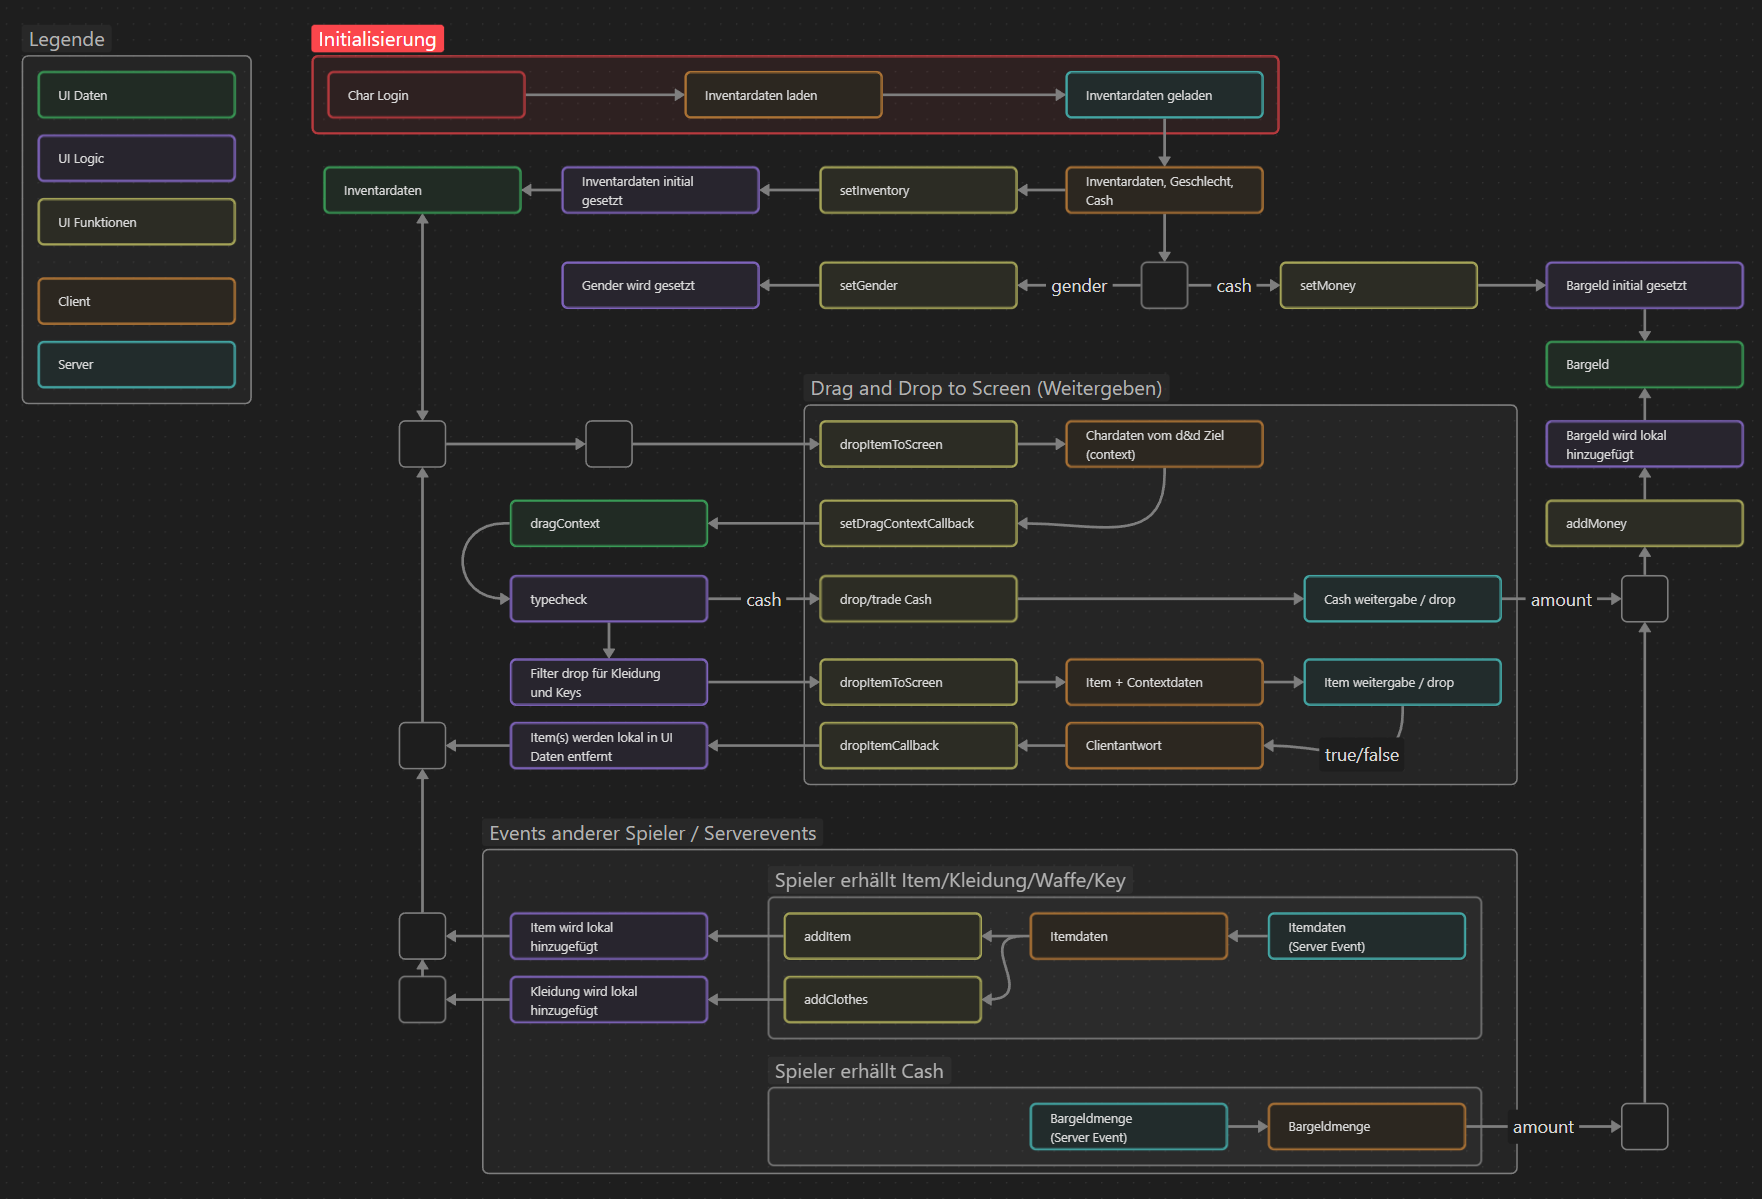Viewport: 1762px width, 1199px height.
Task: Select the 'addClothes' function node
Action: point(882,999)
